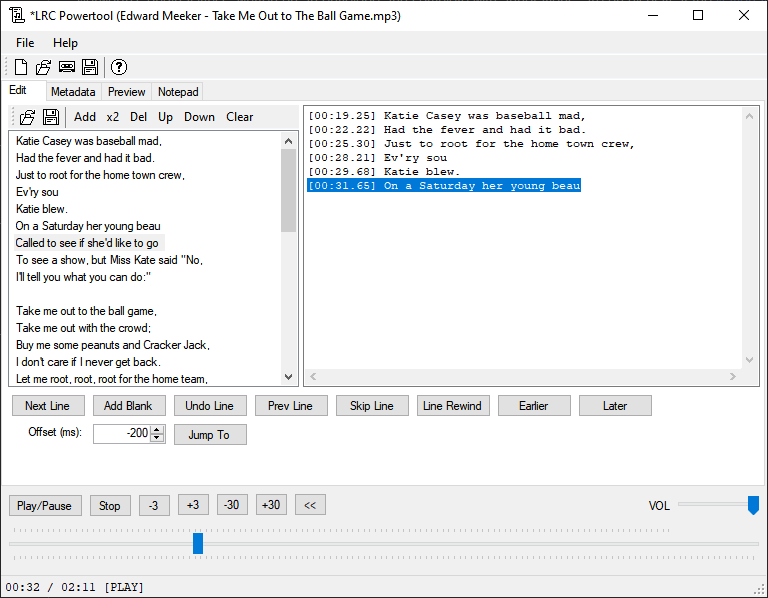Screen dimensions: 768x598
Task: Skip forward 3 seconds with +3
Action: tap(193, 505)
